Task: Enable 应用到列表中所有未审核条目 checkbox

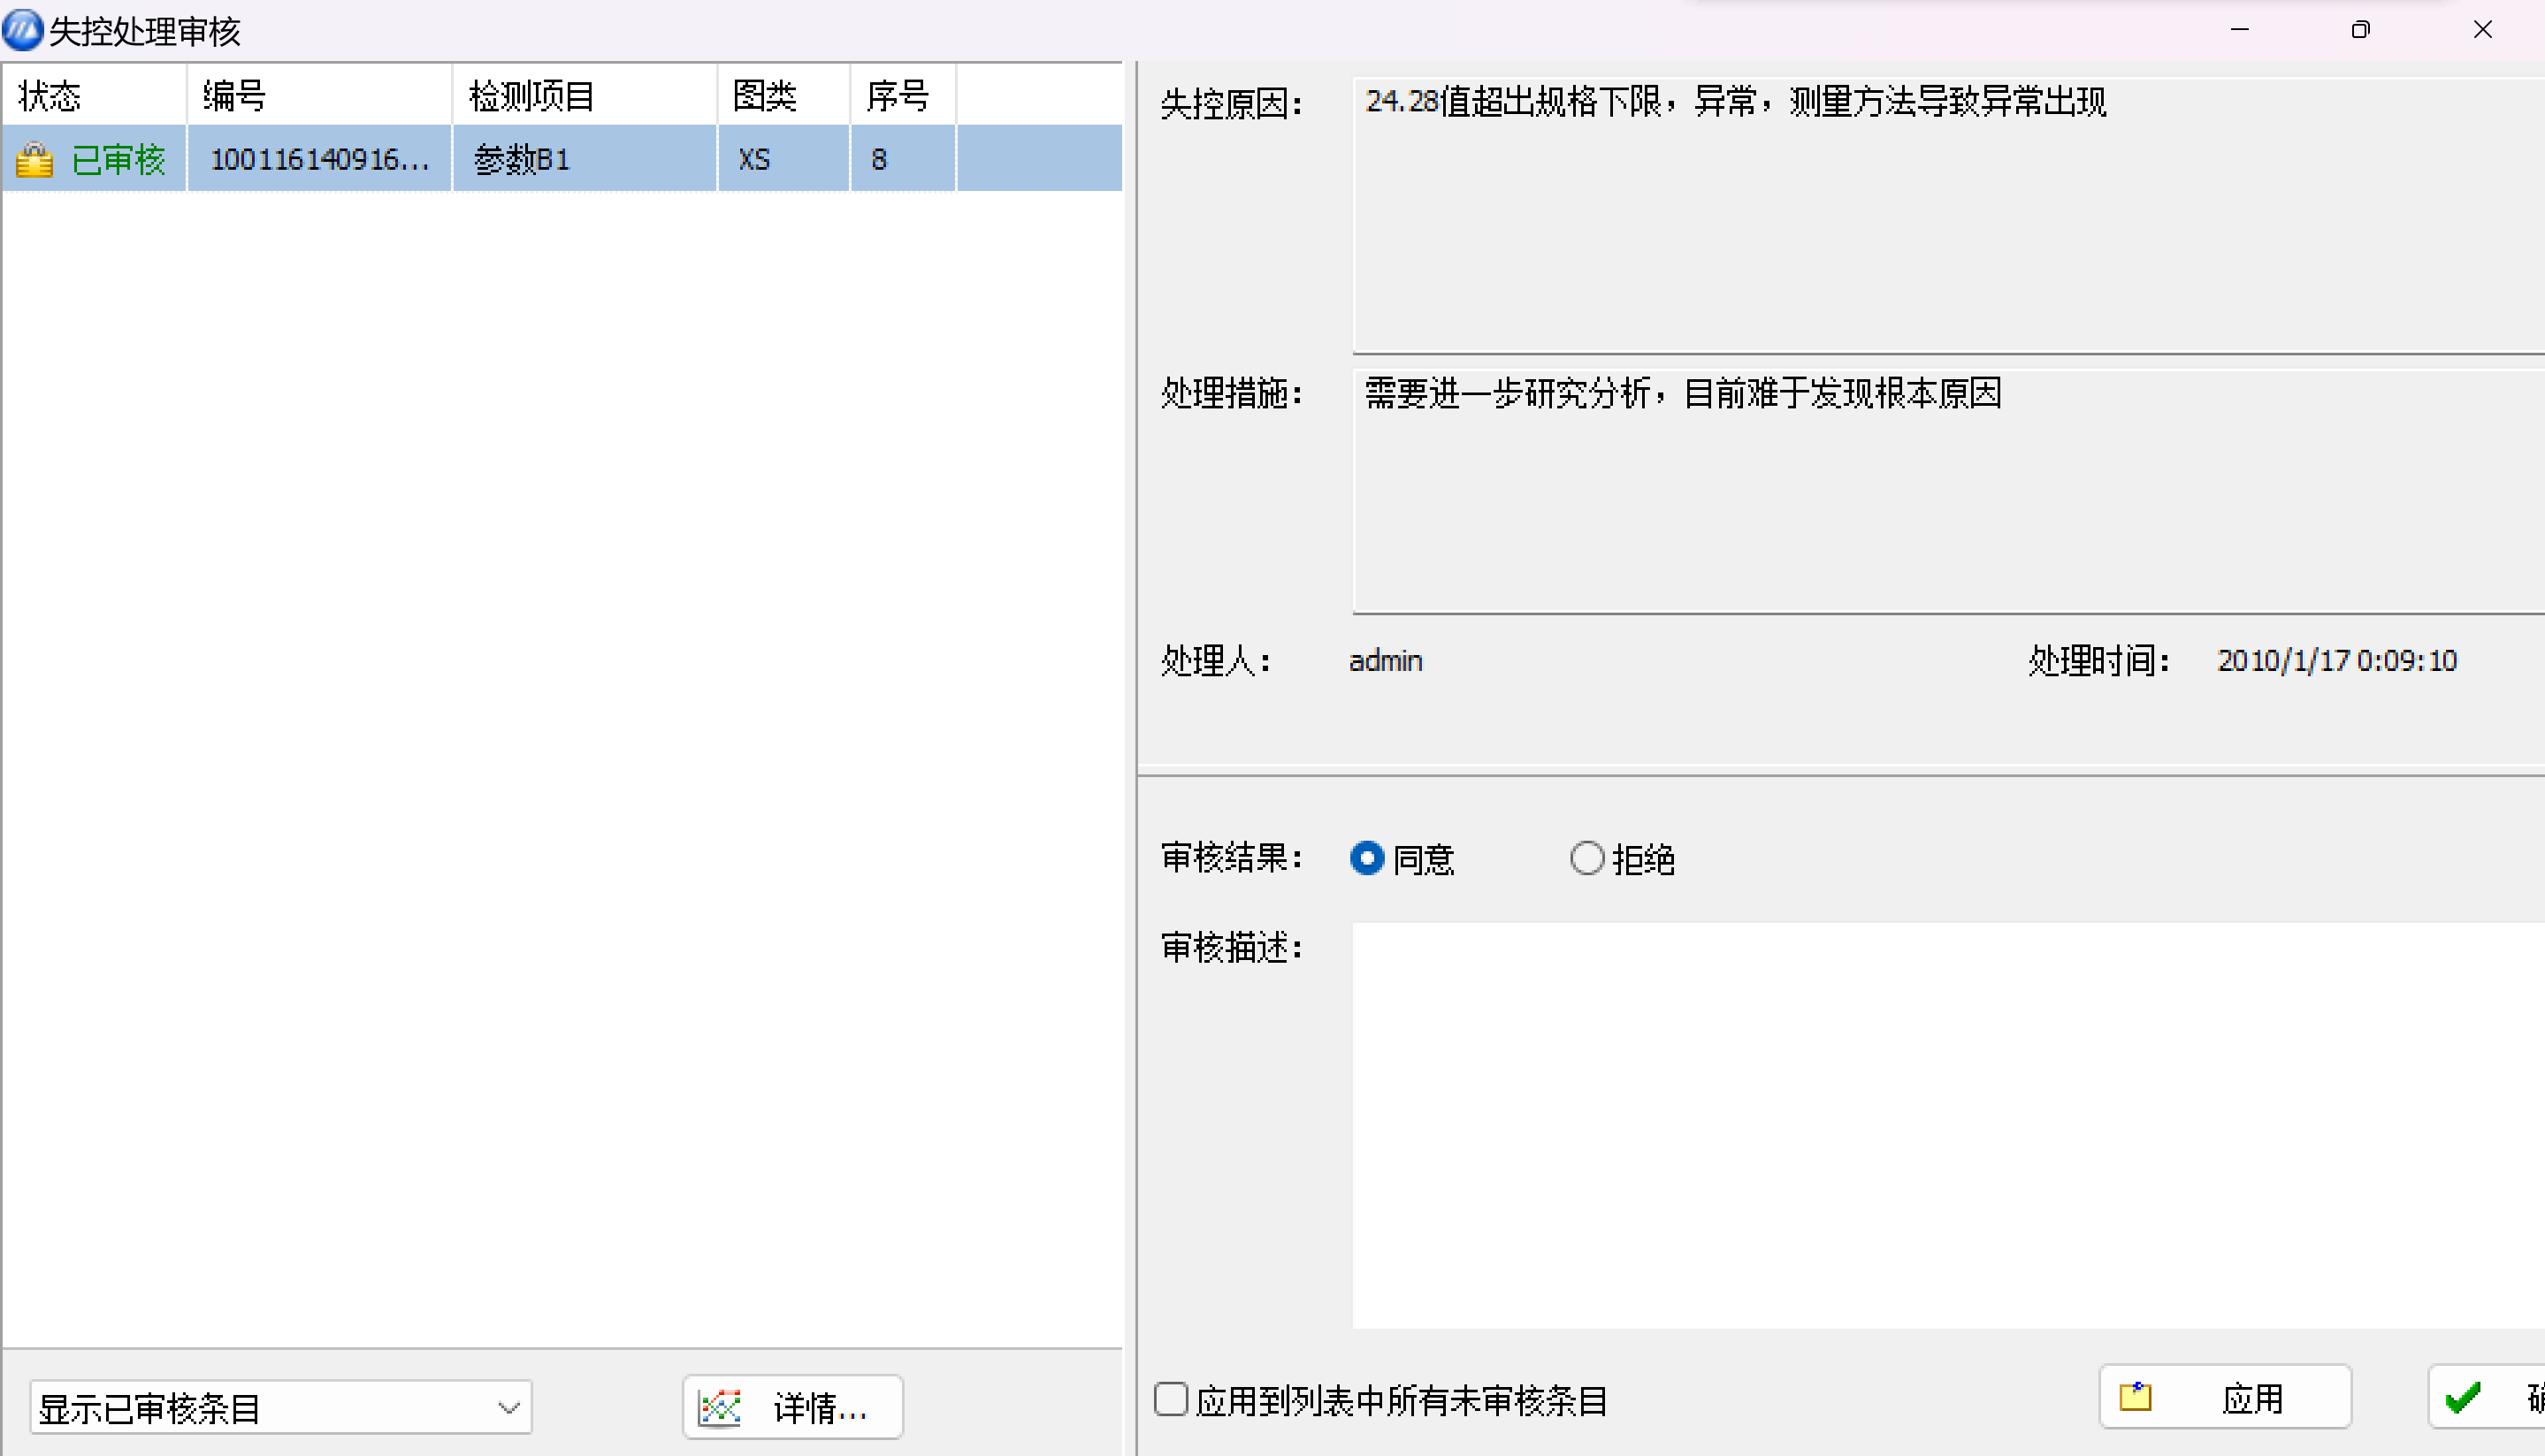Action: (x=1171, y=1399)
